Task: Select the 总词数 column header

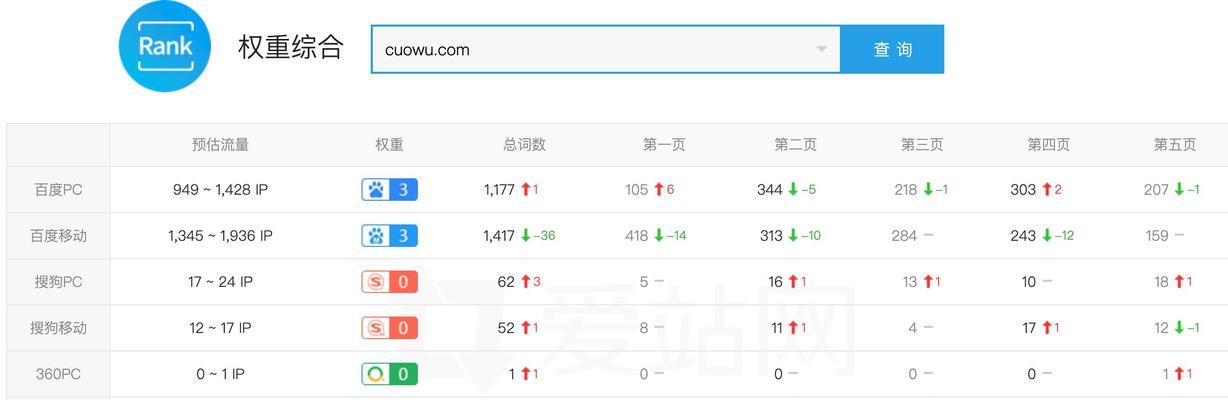Action: (x=524, y=144)
